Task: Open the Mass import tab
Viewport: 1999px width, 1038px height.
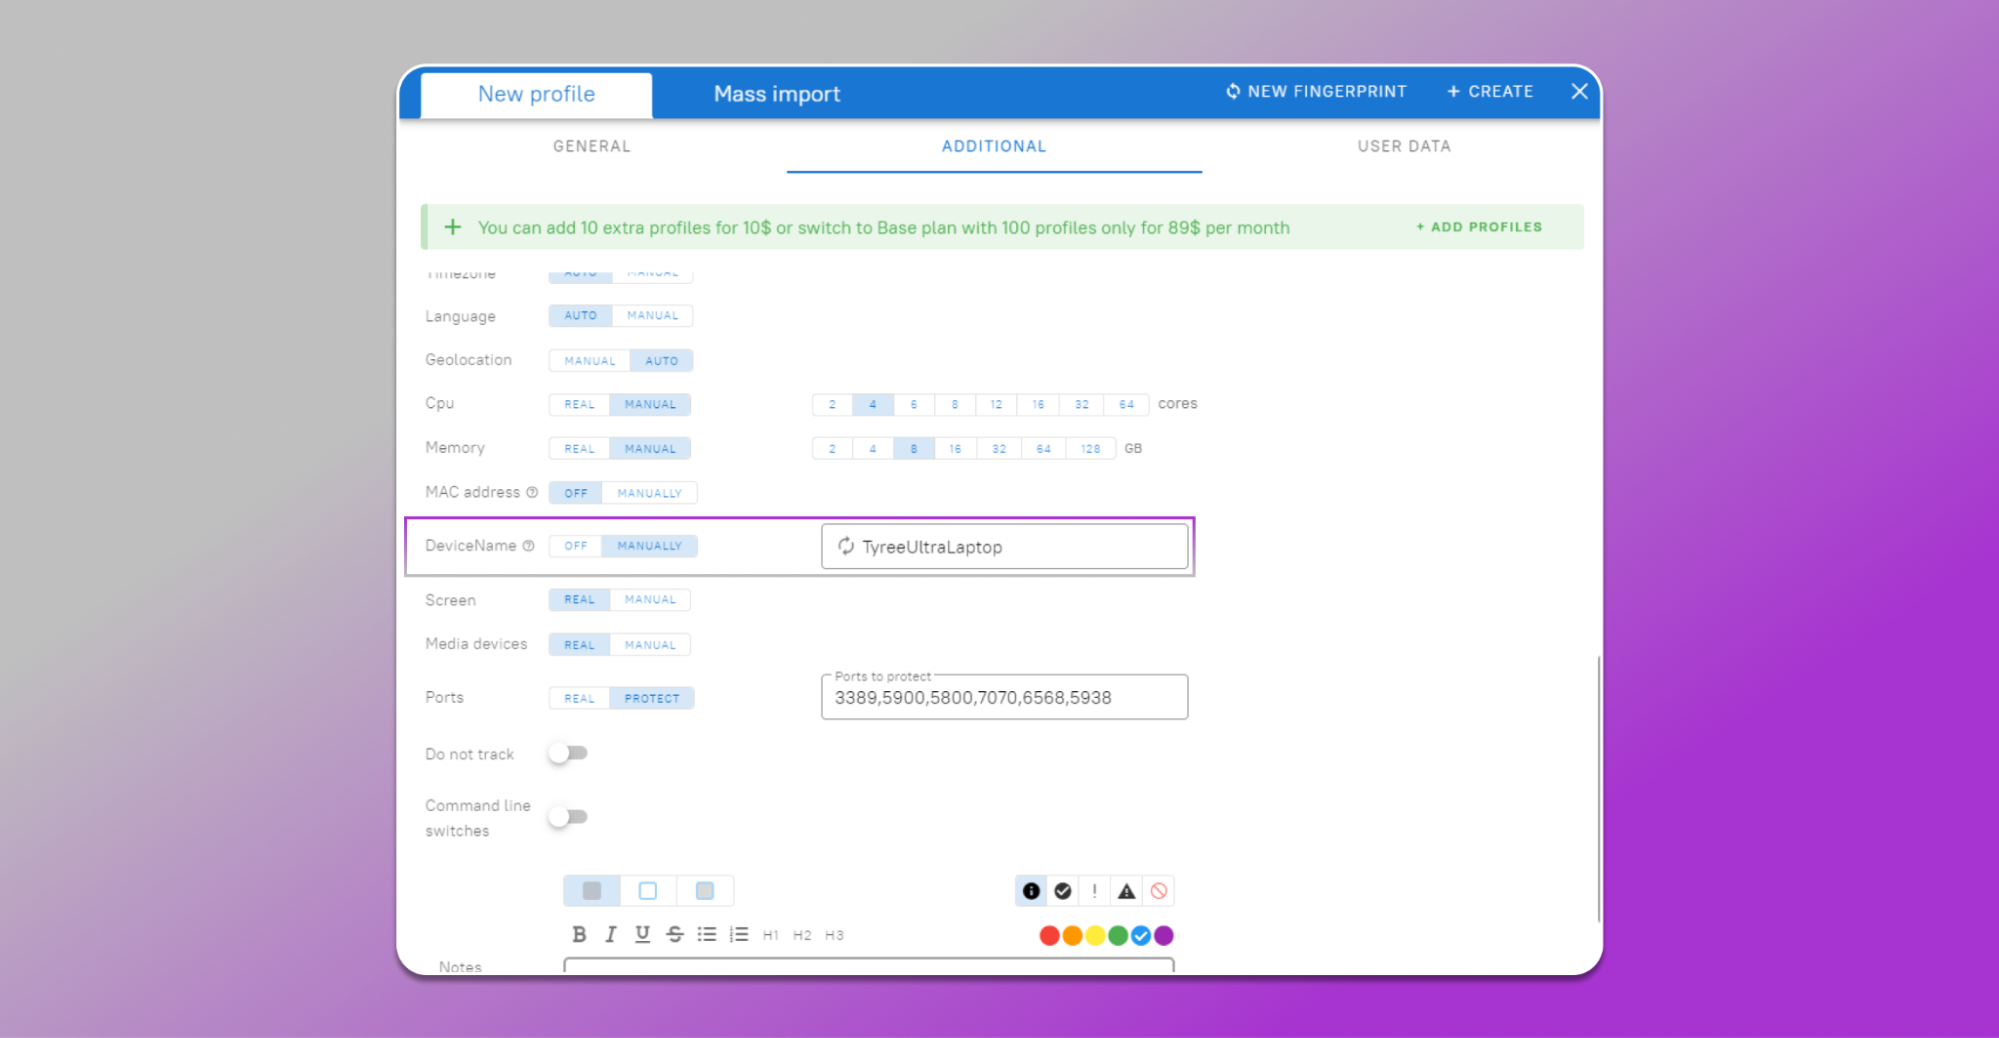Action: click(777, 94)
